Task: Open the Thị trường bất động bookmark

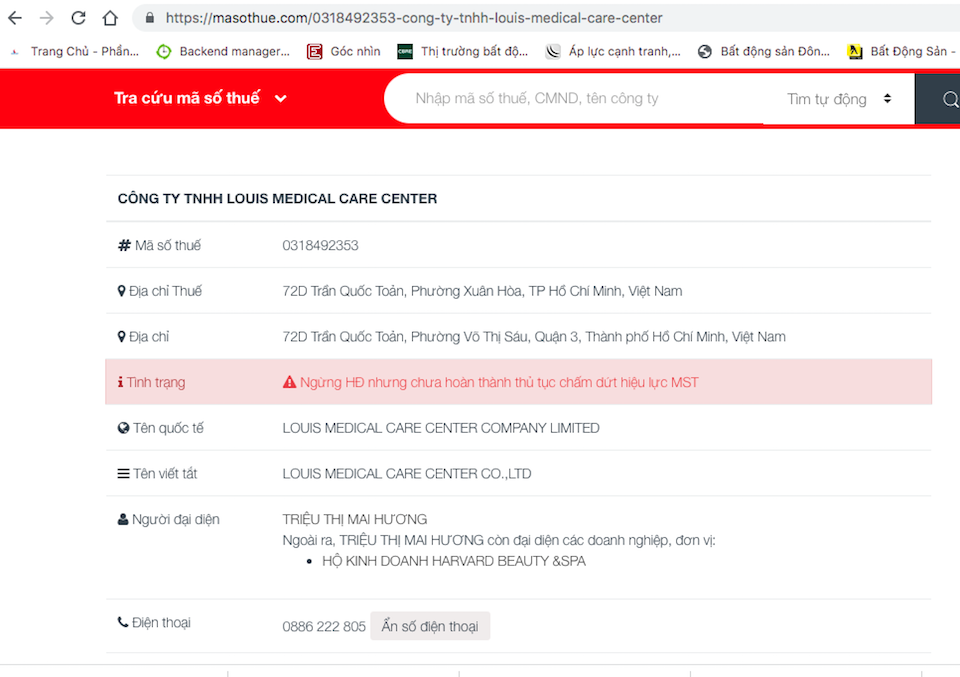Action: tap(463, 51)
